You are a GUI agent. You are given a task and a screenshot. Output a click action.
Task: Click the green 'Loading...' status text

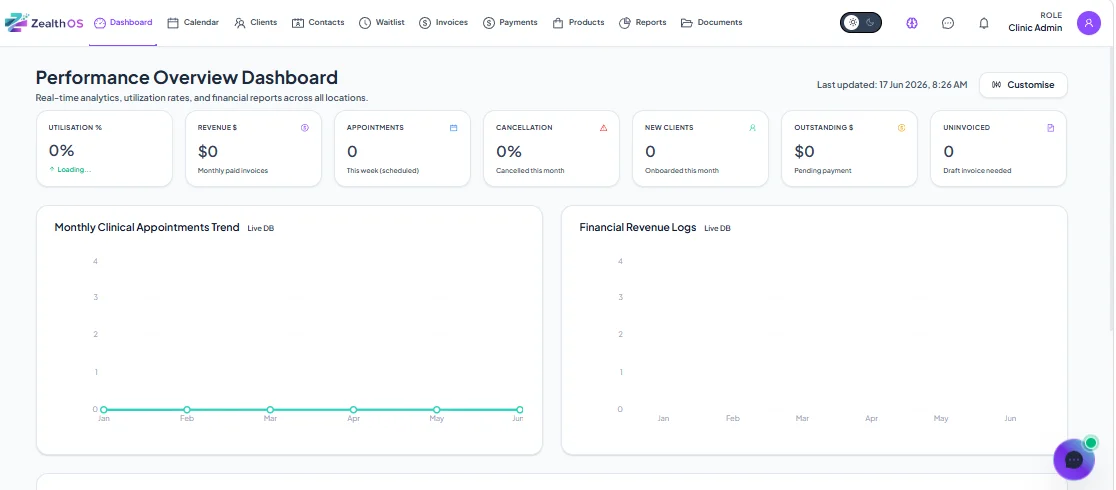(74, 170)
